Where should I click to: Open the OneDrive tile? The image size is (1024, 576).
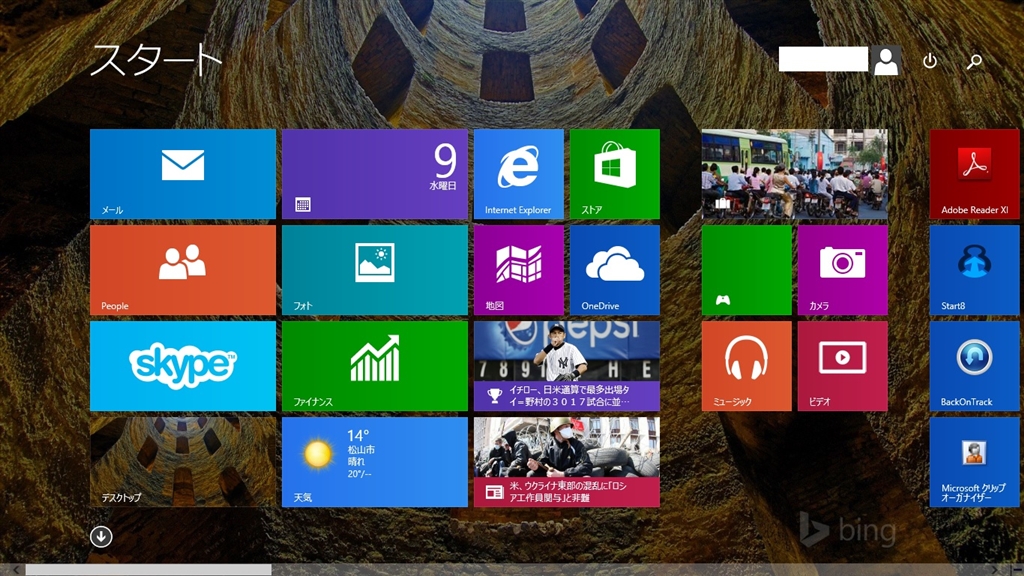click(615, 270)
